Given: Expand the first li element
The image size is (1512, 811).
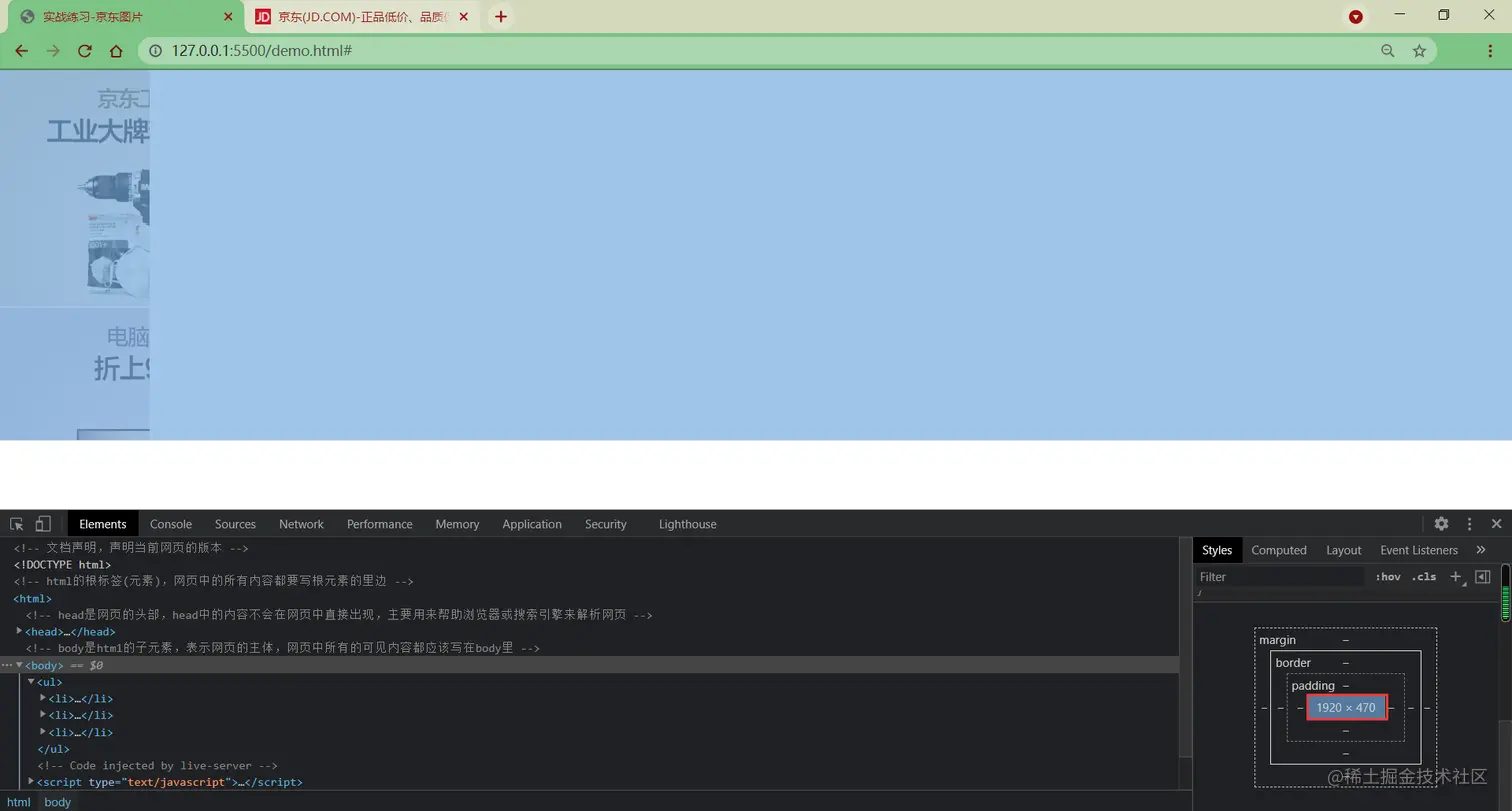Looking at the screenshot, I should [42, 698].
